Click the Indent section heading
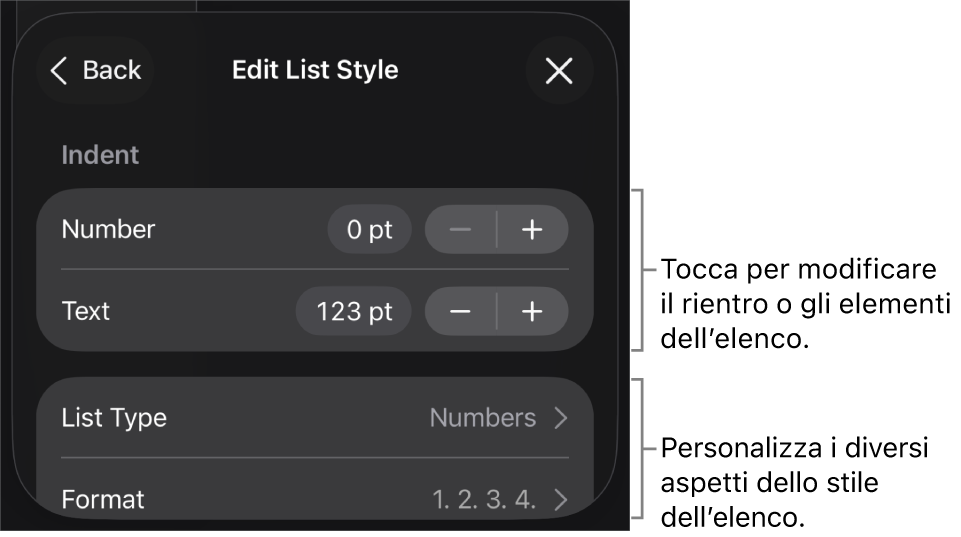The height and width of the screenshot is (537, 961). pyautogui.click(x=100, y=155)
